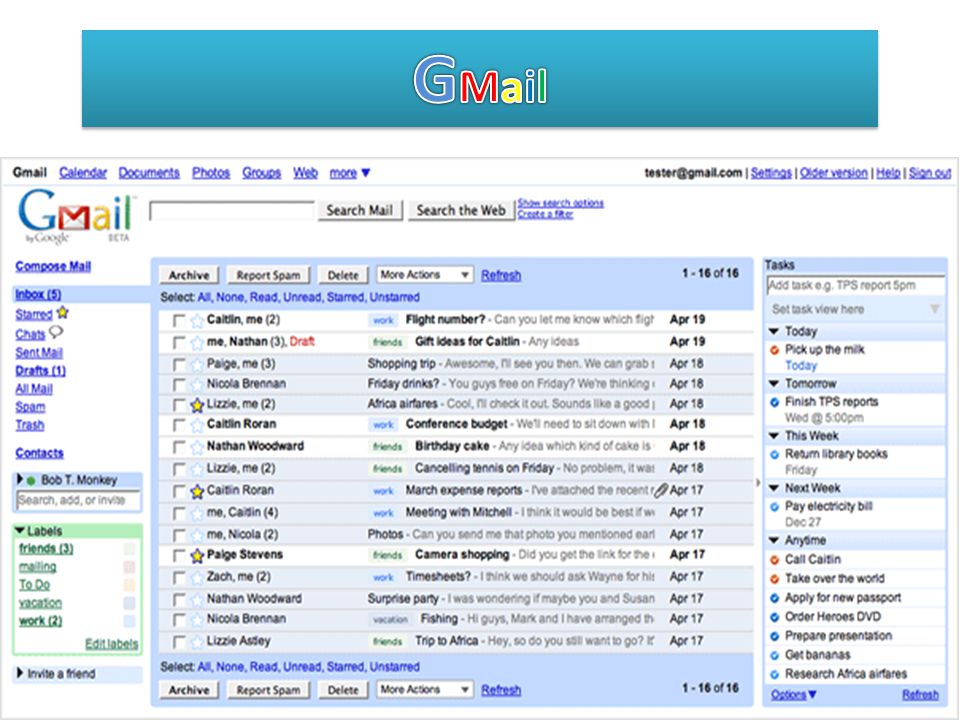This screenshot has width=960, height=720.
Task: Mark Return library books task done
Action: point(774,454)
